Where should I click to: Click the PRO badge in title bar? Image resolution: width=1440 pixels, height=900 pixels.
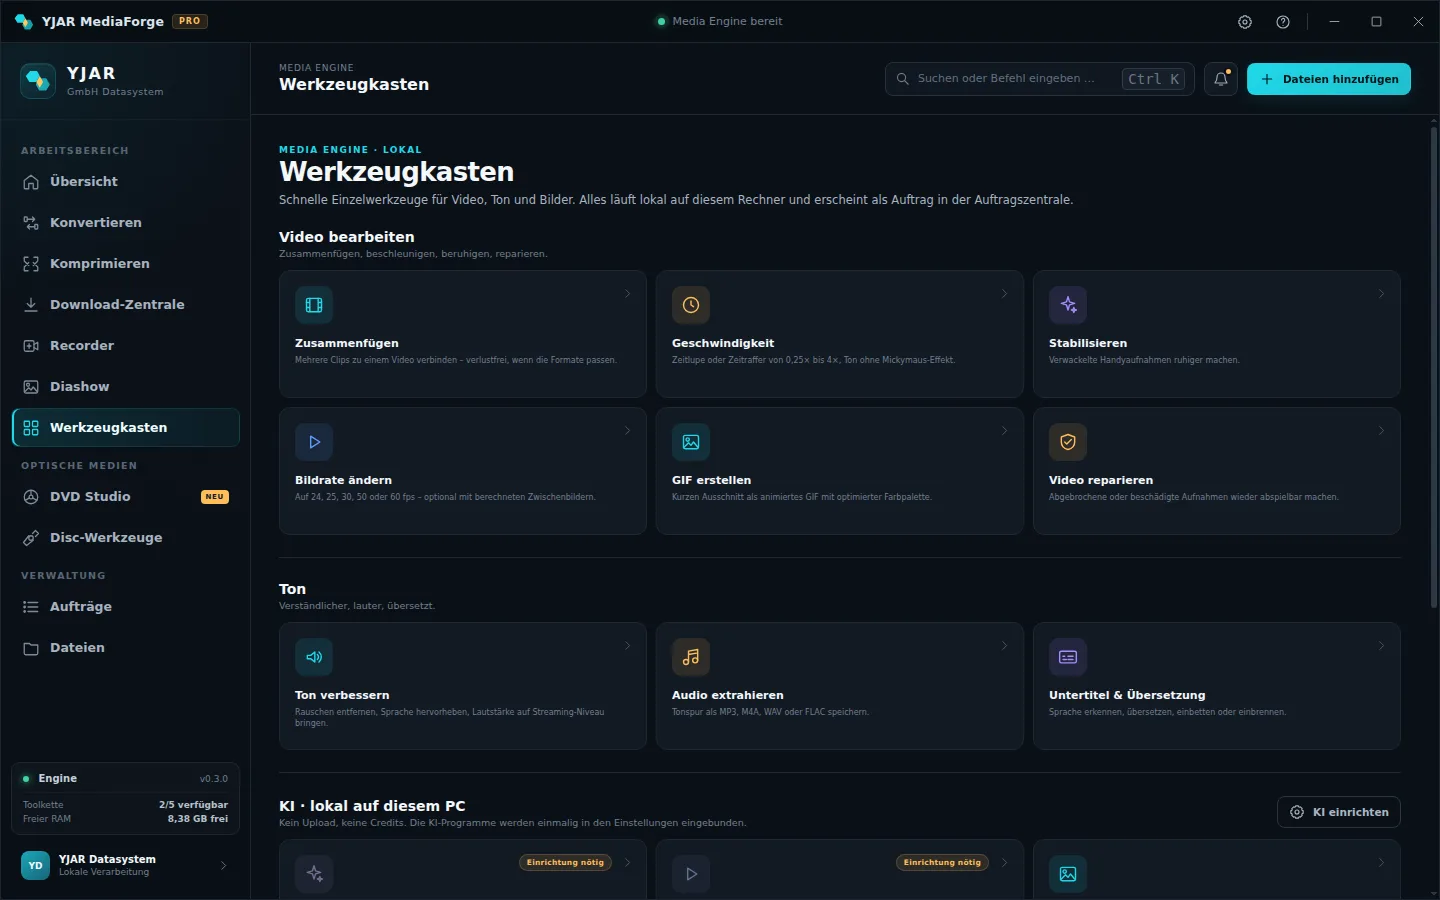[x=190, y=21]
